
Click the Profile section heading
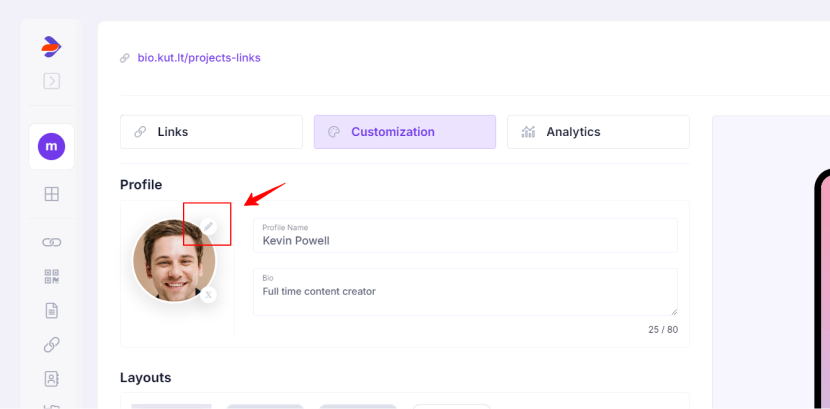pos(141,185)
